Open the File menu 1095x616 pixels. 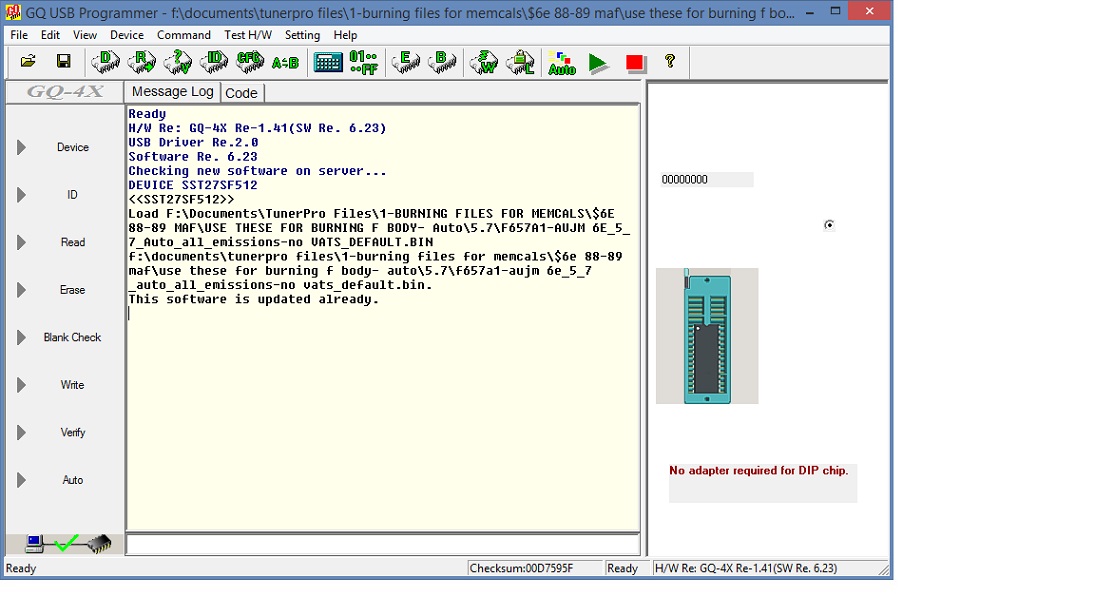click(x=19, y=35)
